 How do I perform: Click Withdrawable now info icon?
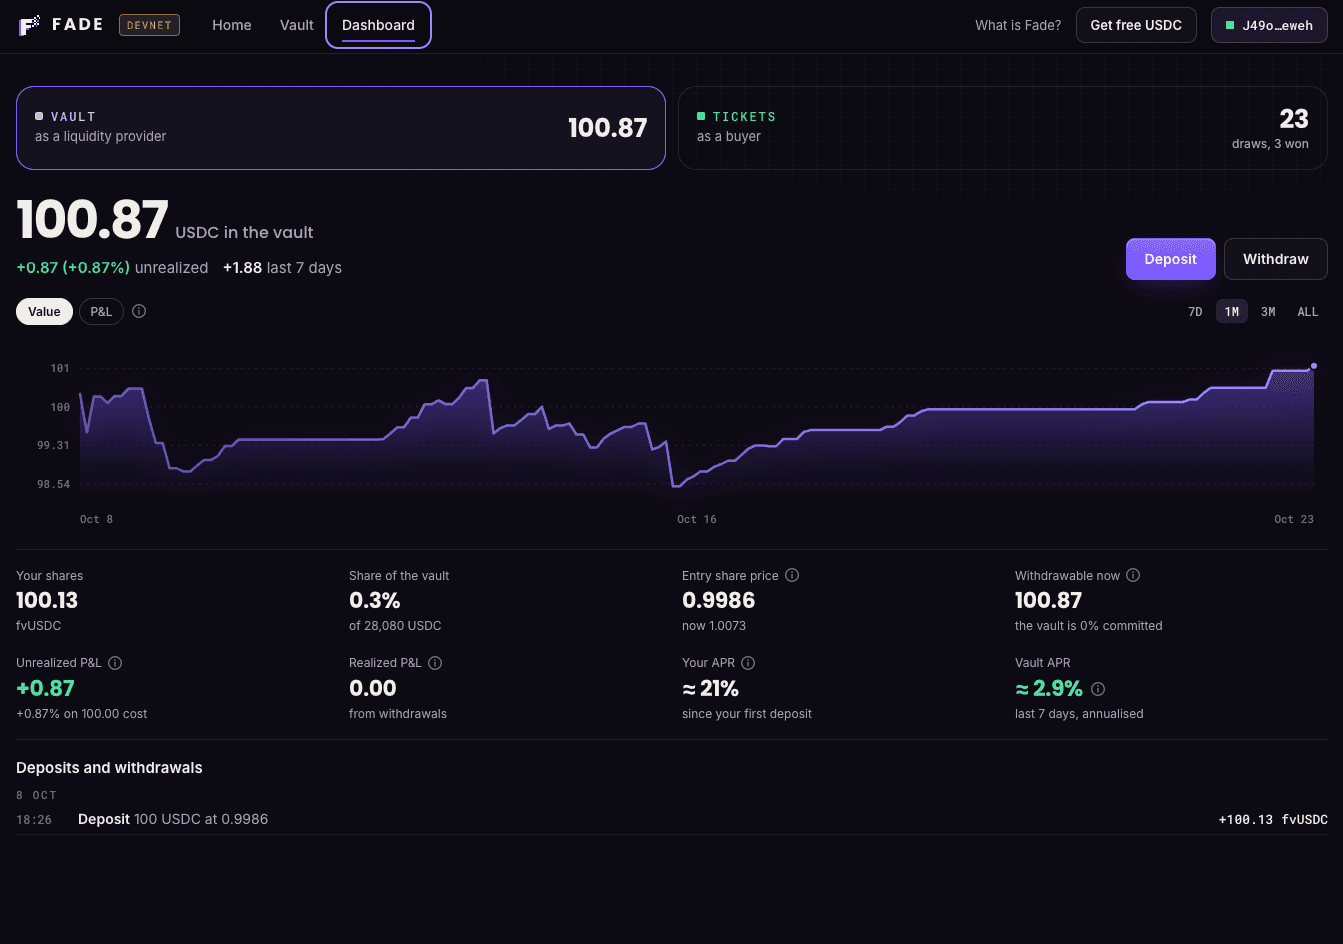[x=1133, y=575]
